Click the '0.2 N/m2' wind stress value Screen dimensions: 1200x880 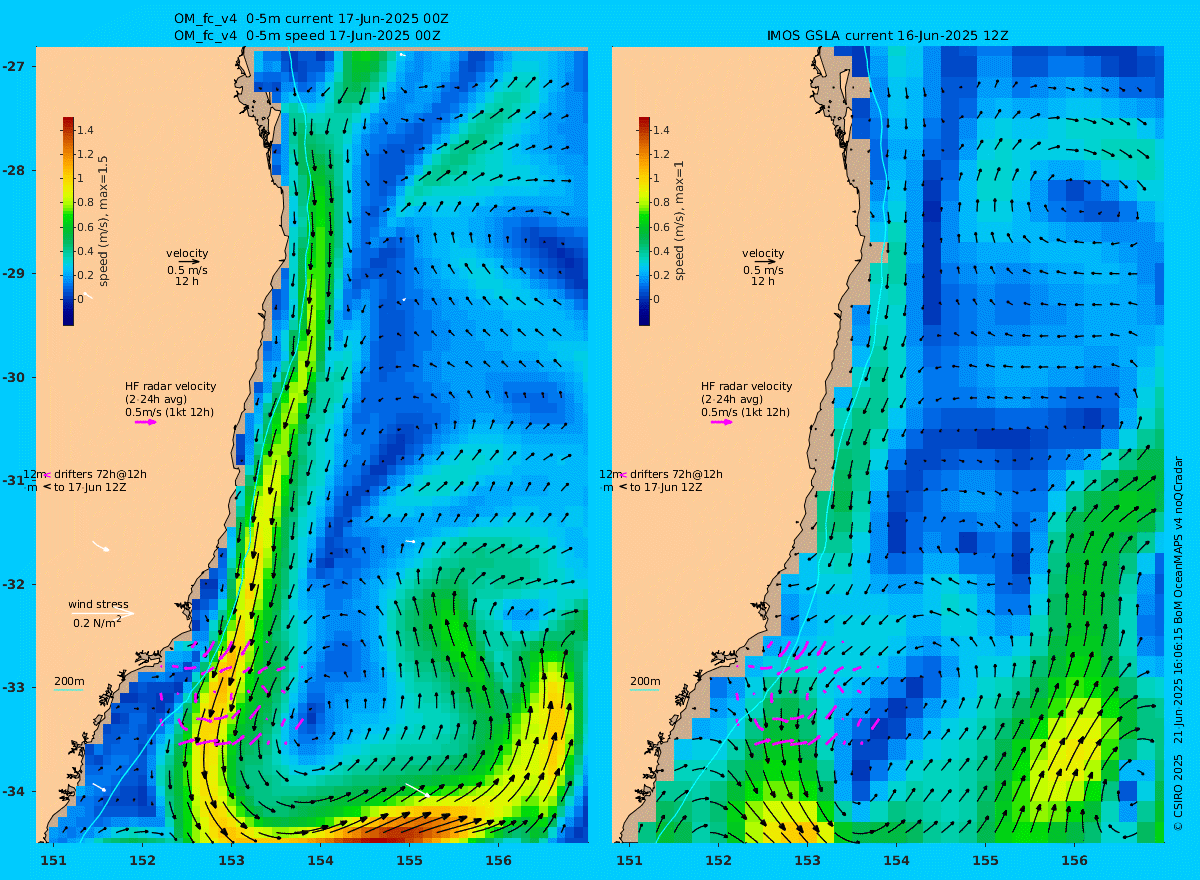click(x=97, y=622)
